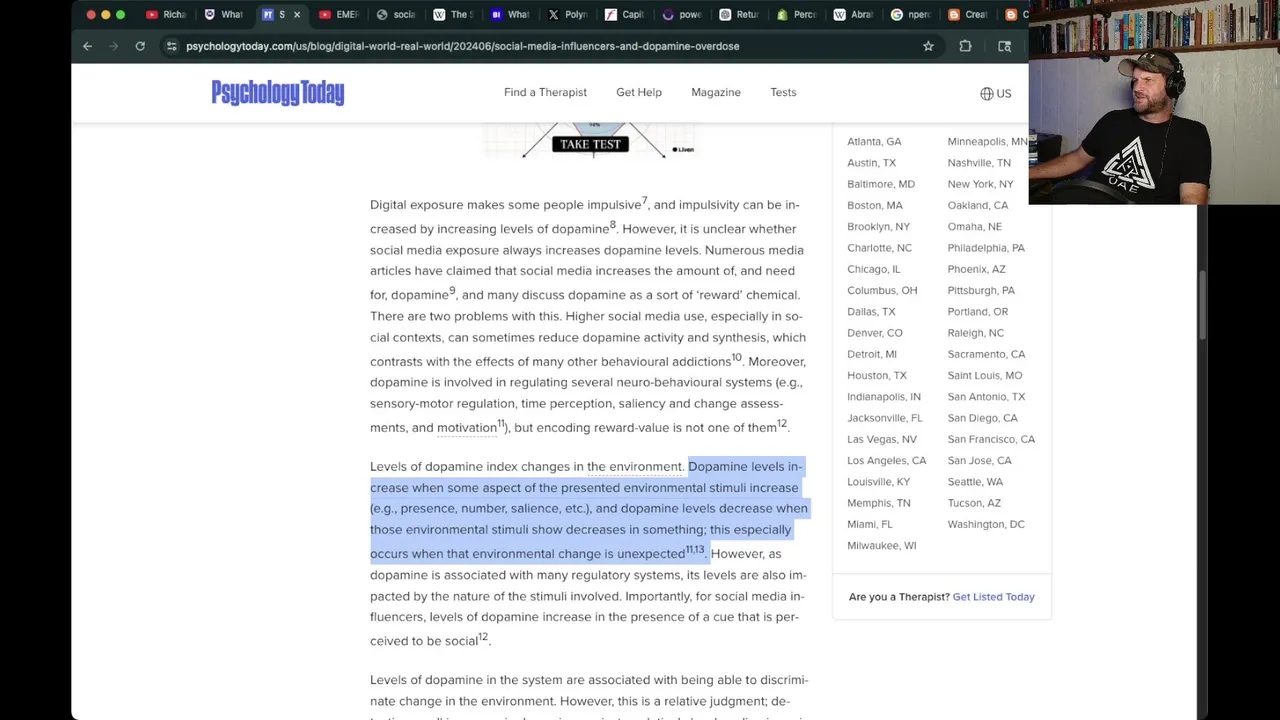1280x720 pixels.
Task: Open the Milwaukee, WI therapist link
Action: tap(881, 546)
